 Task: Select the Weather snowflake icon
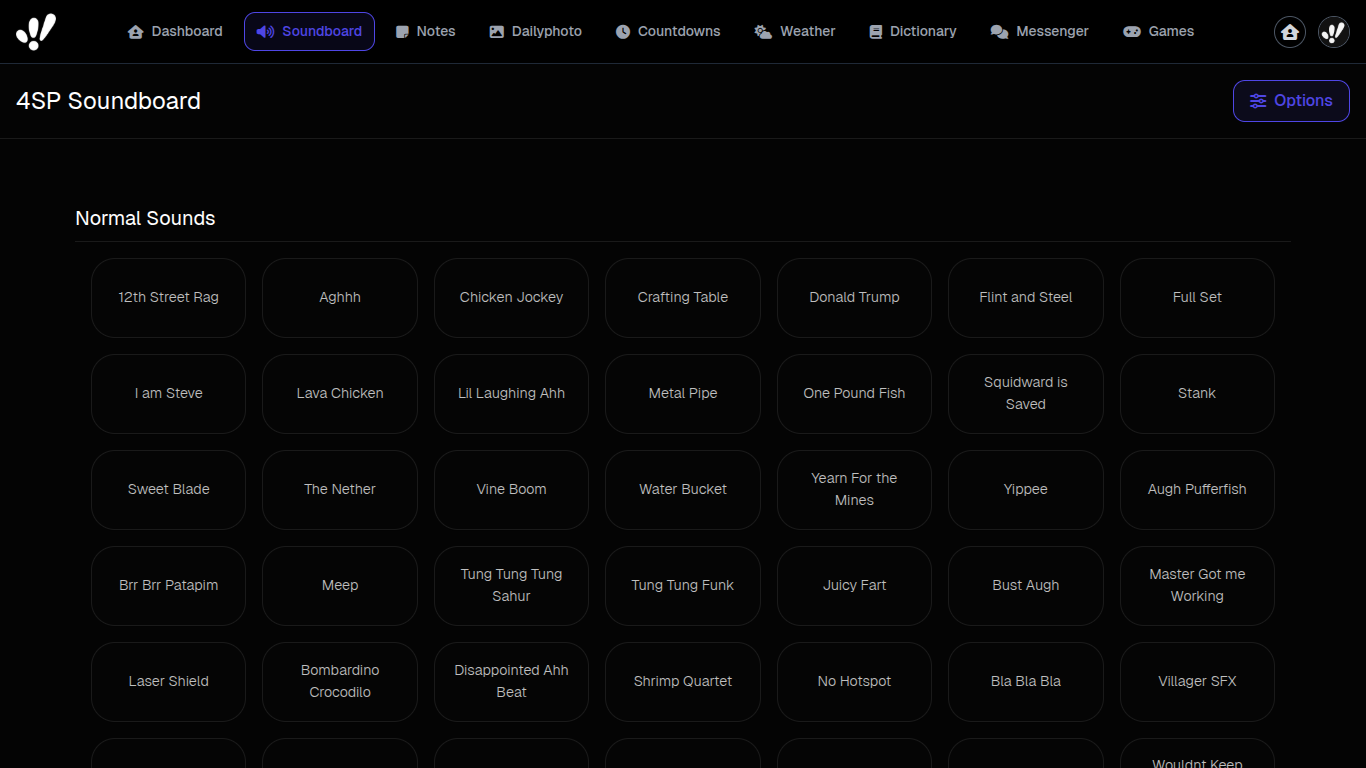[761, 31]
